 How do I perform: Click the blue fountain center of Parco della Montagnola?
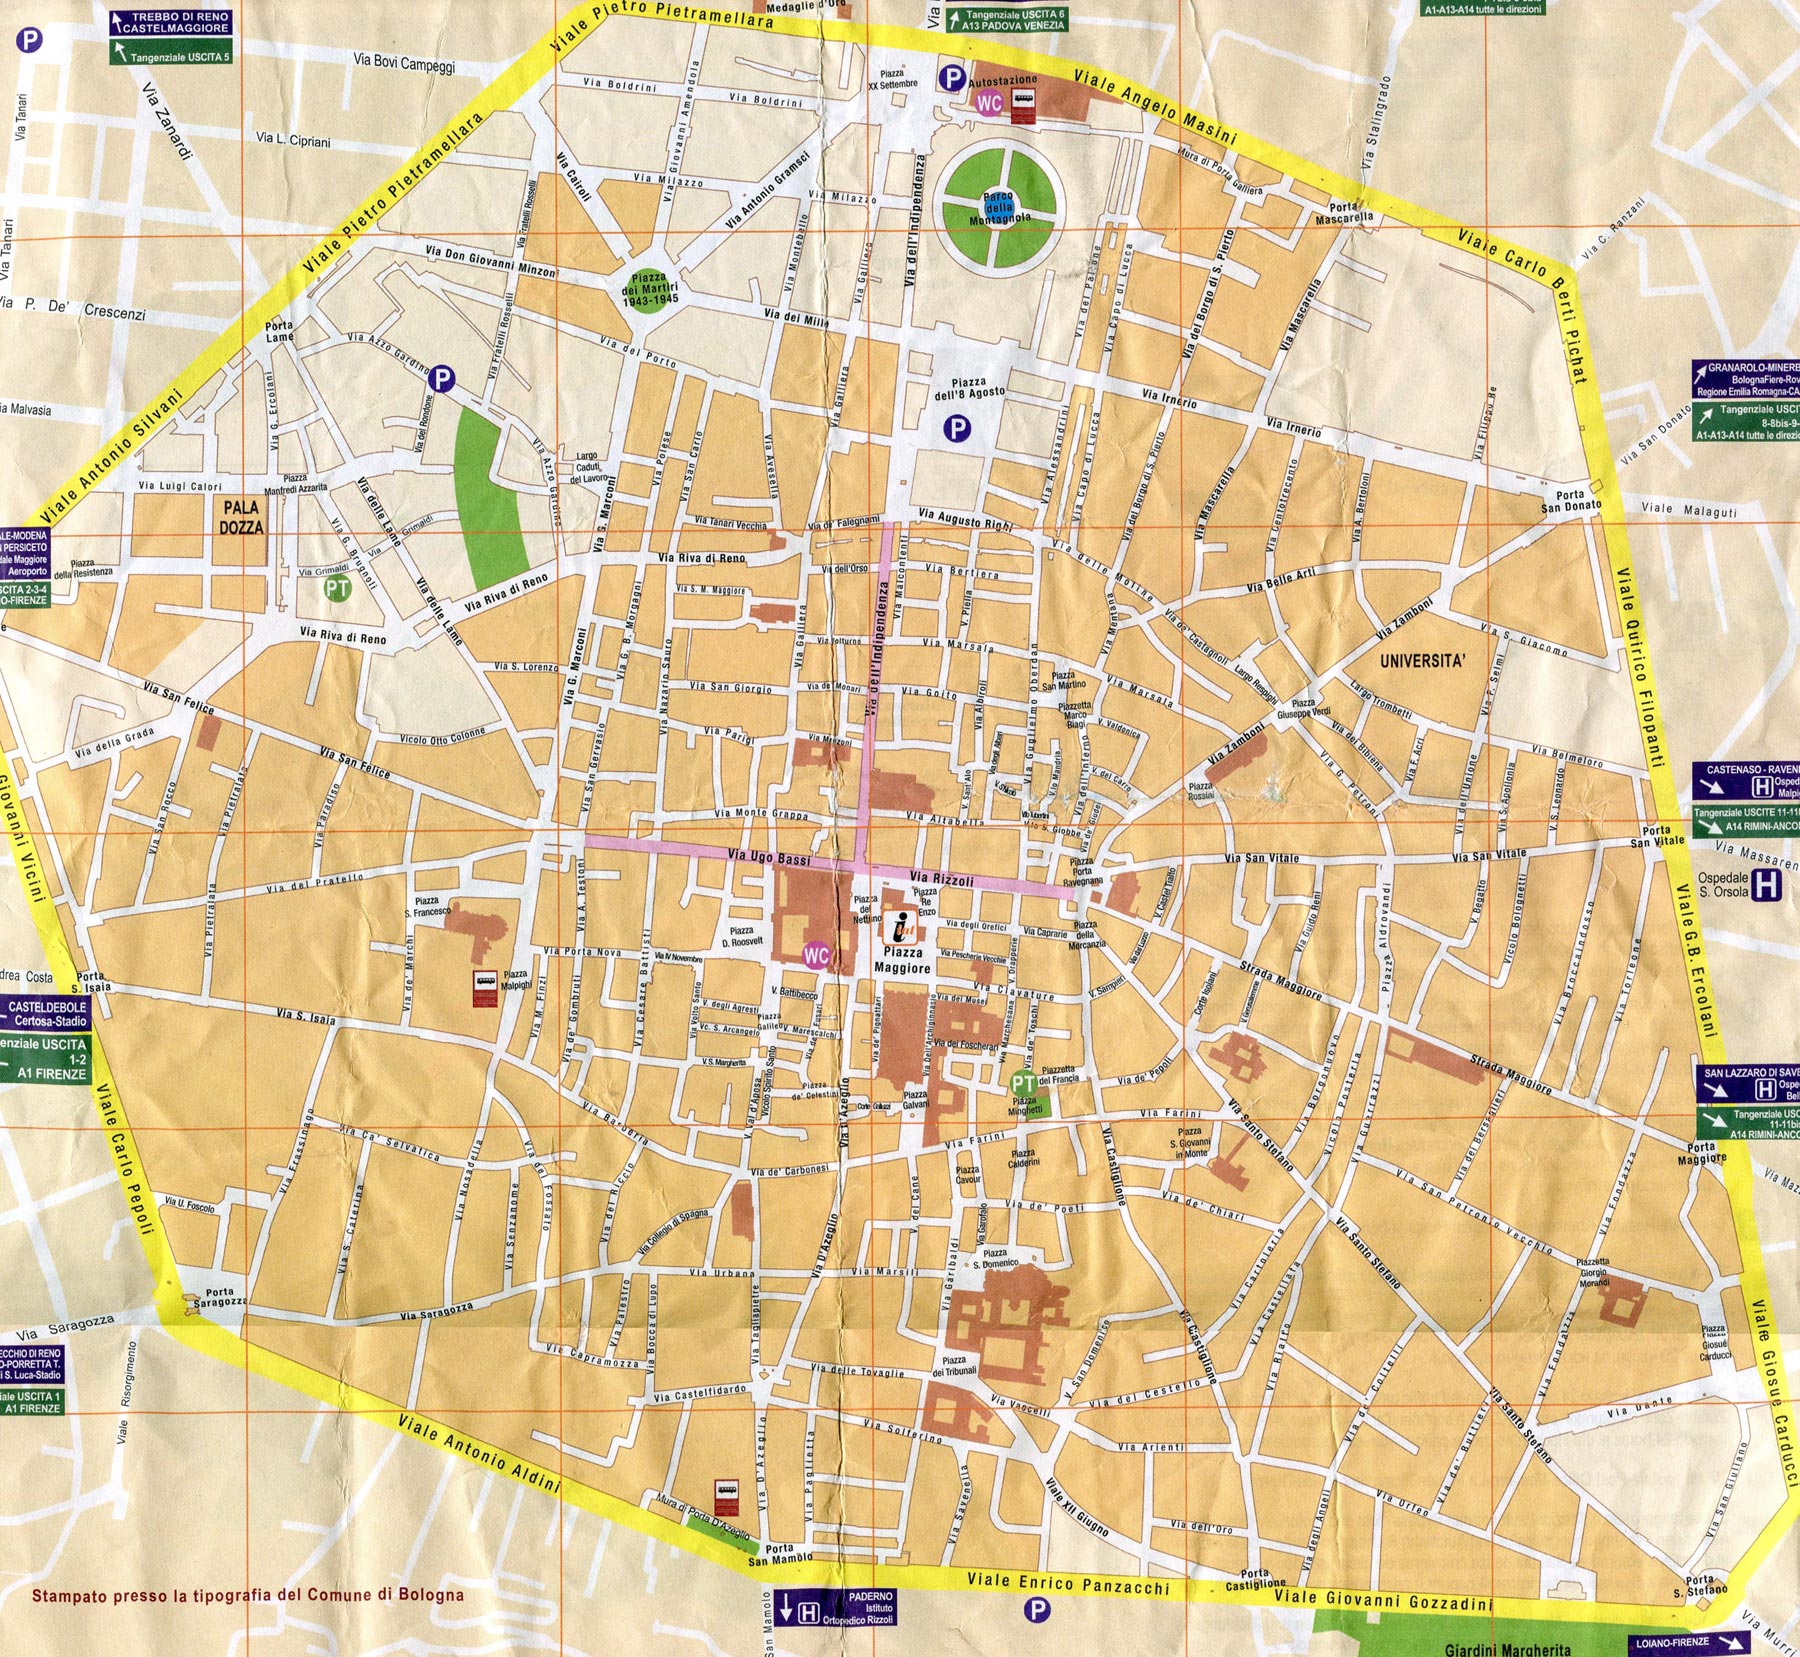pos(999,207)
